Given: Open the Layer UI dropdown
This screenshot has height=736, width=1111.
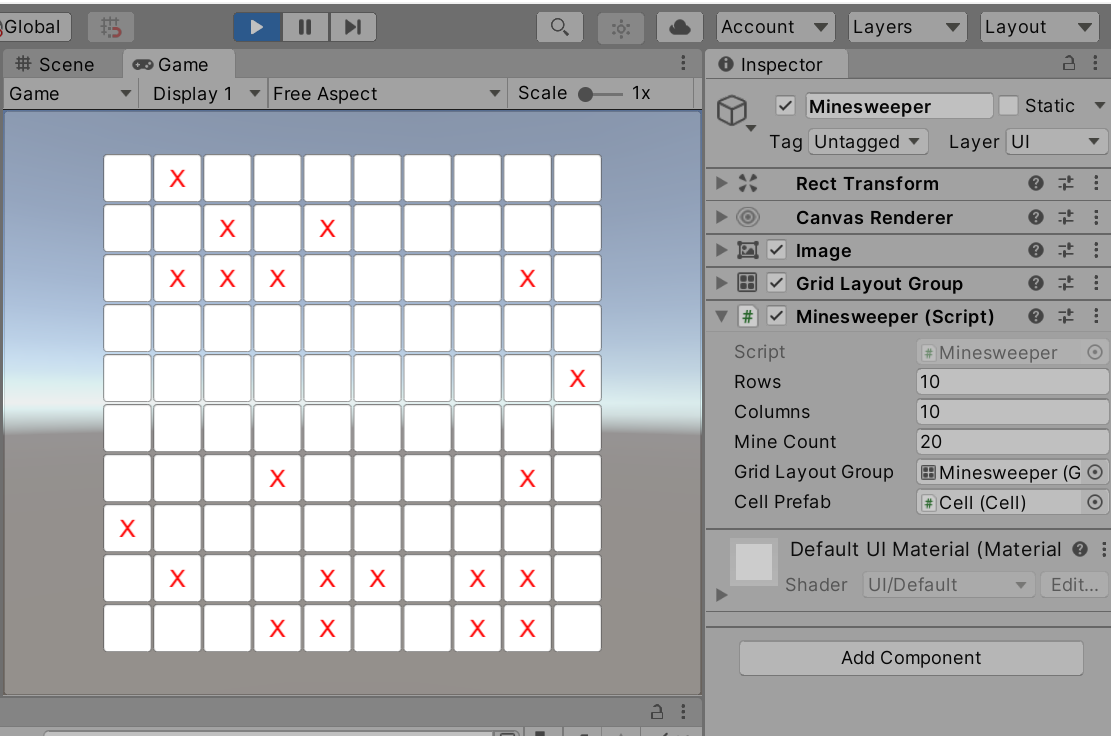Looking at the screenshot, I should tap(1055, 142).
